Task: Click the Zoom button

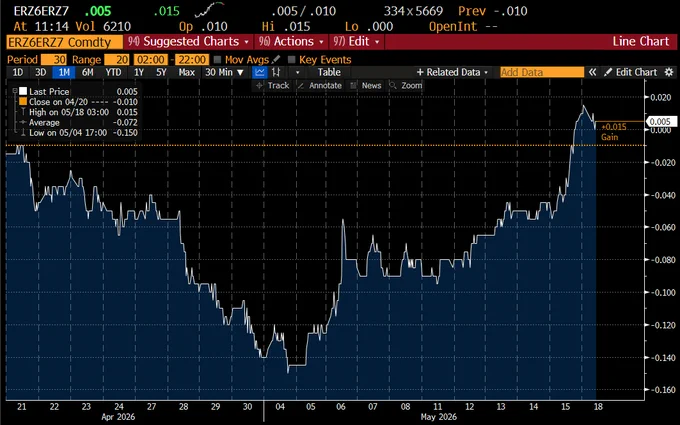Action: [405, 85]
